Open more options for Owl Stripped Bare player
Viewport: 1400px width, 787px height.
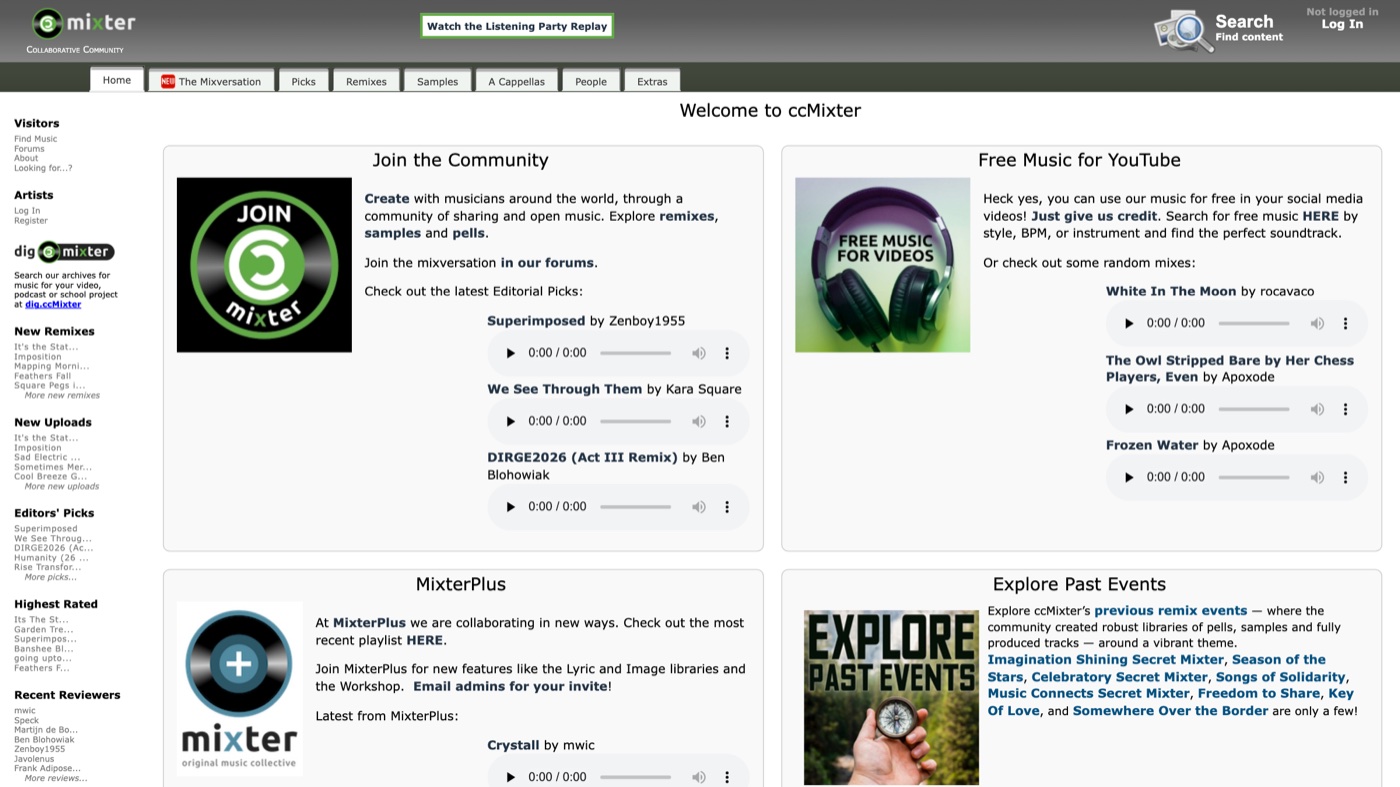pyautogui.click(x=1345, y=409)
